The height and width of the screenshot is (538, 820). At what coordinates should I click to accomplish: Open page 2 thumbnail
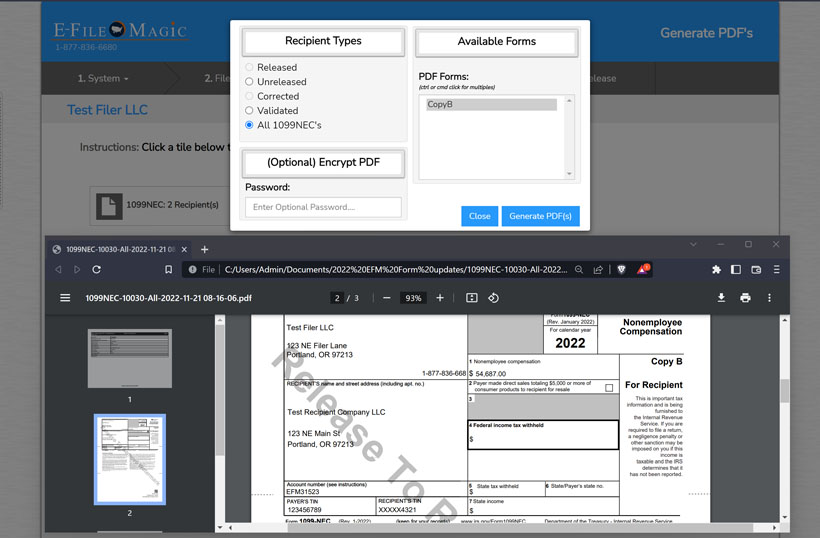pyautogui.click(x=130, y=460)
